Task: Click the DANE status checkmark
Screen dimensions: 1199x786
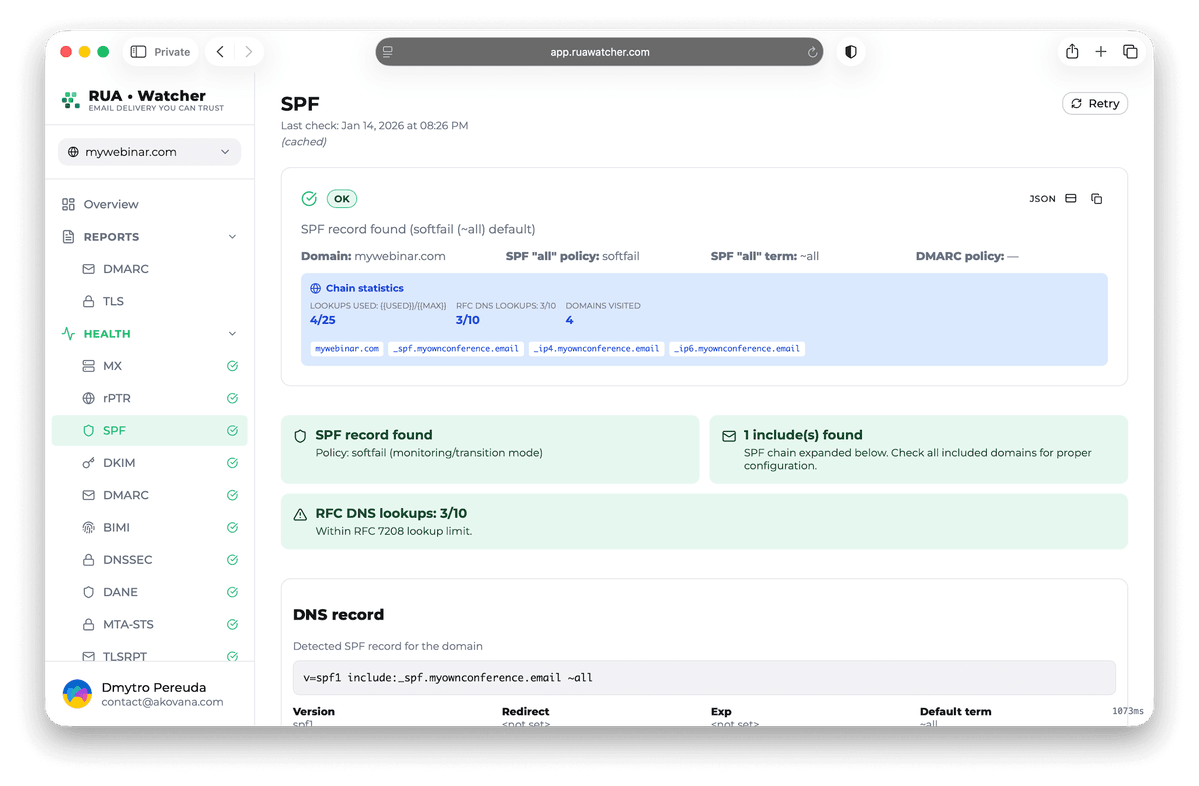Action: (x=232, y=591)
